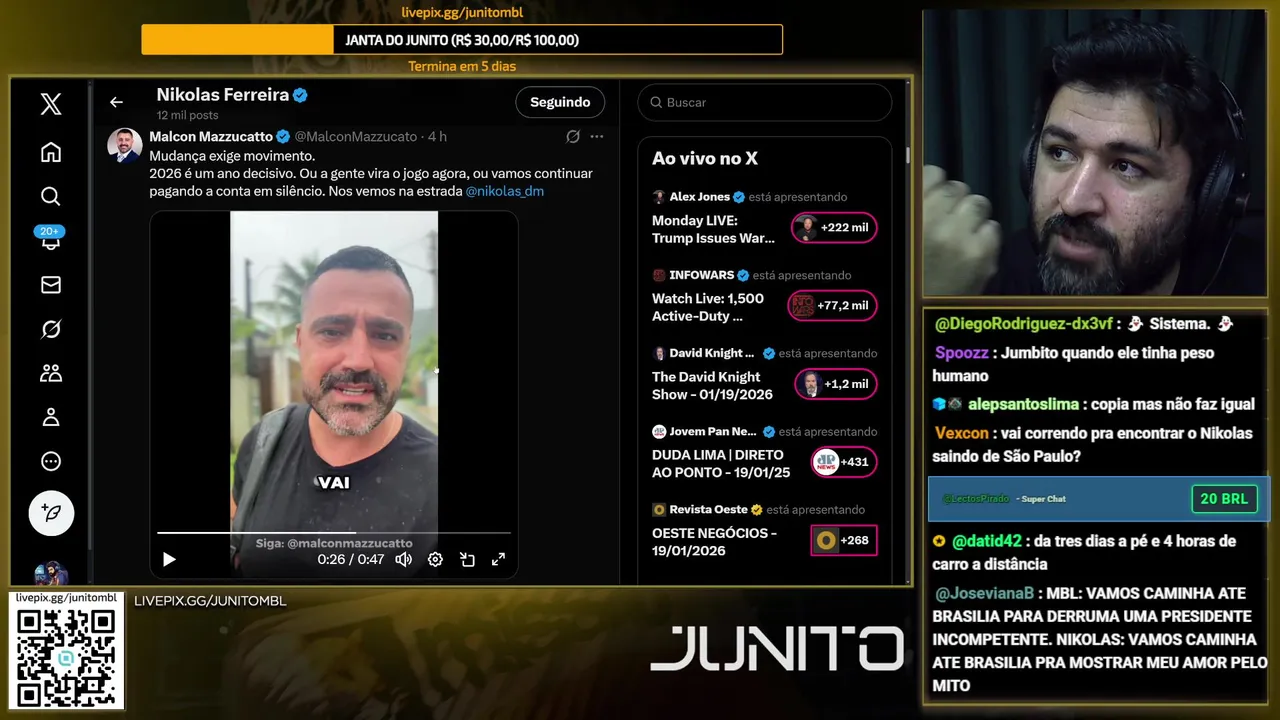1280x720 pixels.
Task: Open Grok icon in sidebar
Action: point(51,329)
